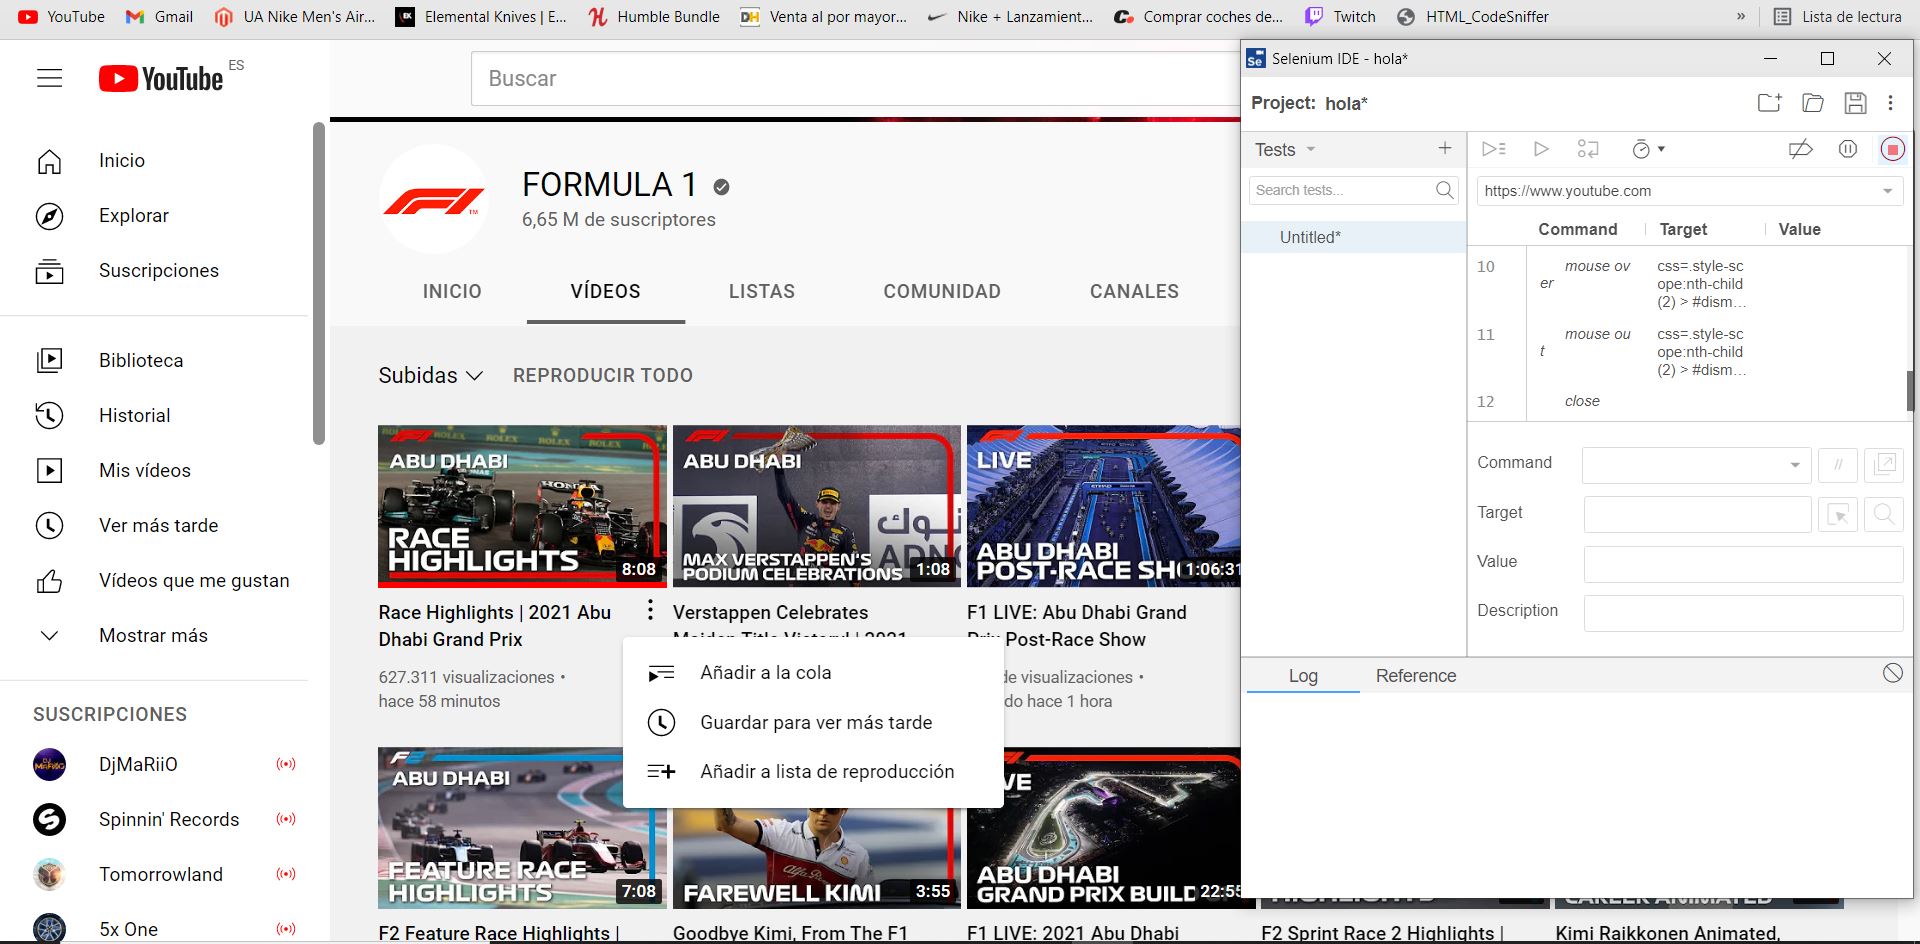The height and width of the screenshot is (944, 1920).
Task: Clear the log with the clear icon
Action: [1892, 673]
